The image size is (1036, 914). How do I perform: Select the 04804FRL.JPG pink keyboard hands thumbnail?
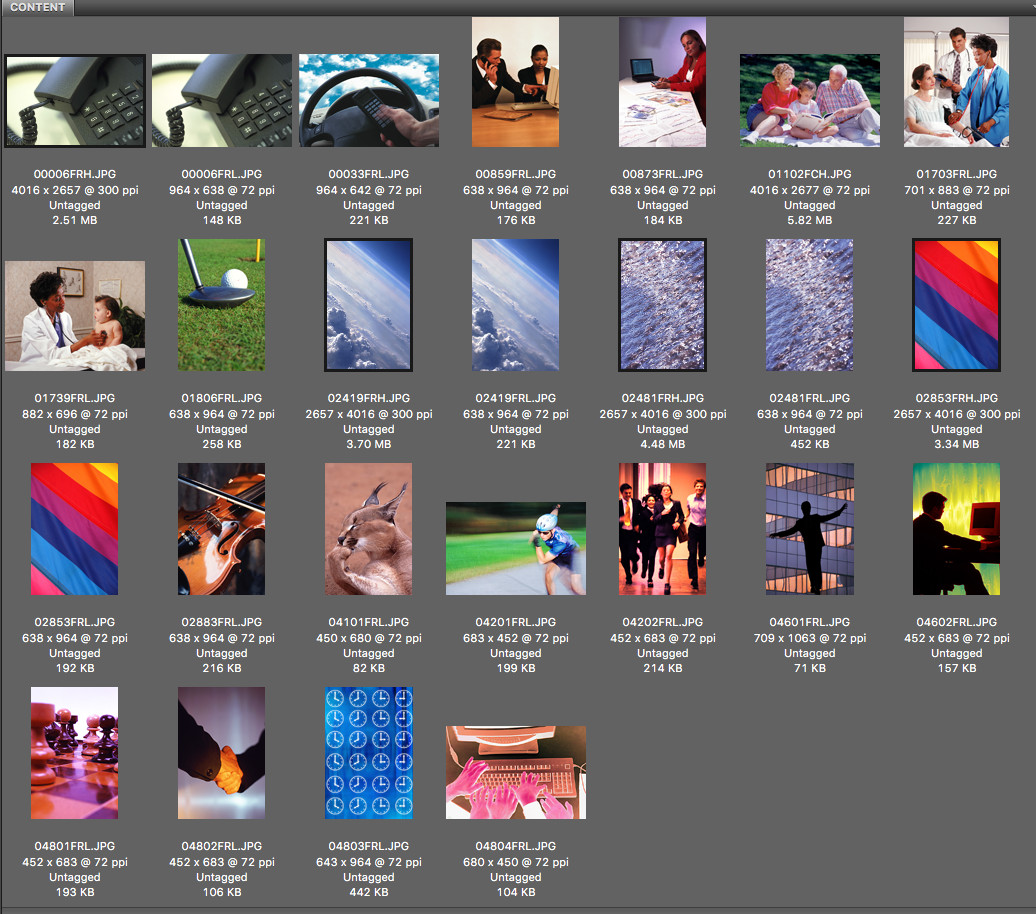(515, 773)
